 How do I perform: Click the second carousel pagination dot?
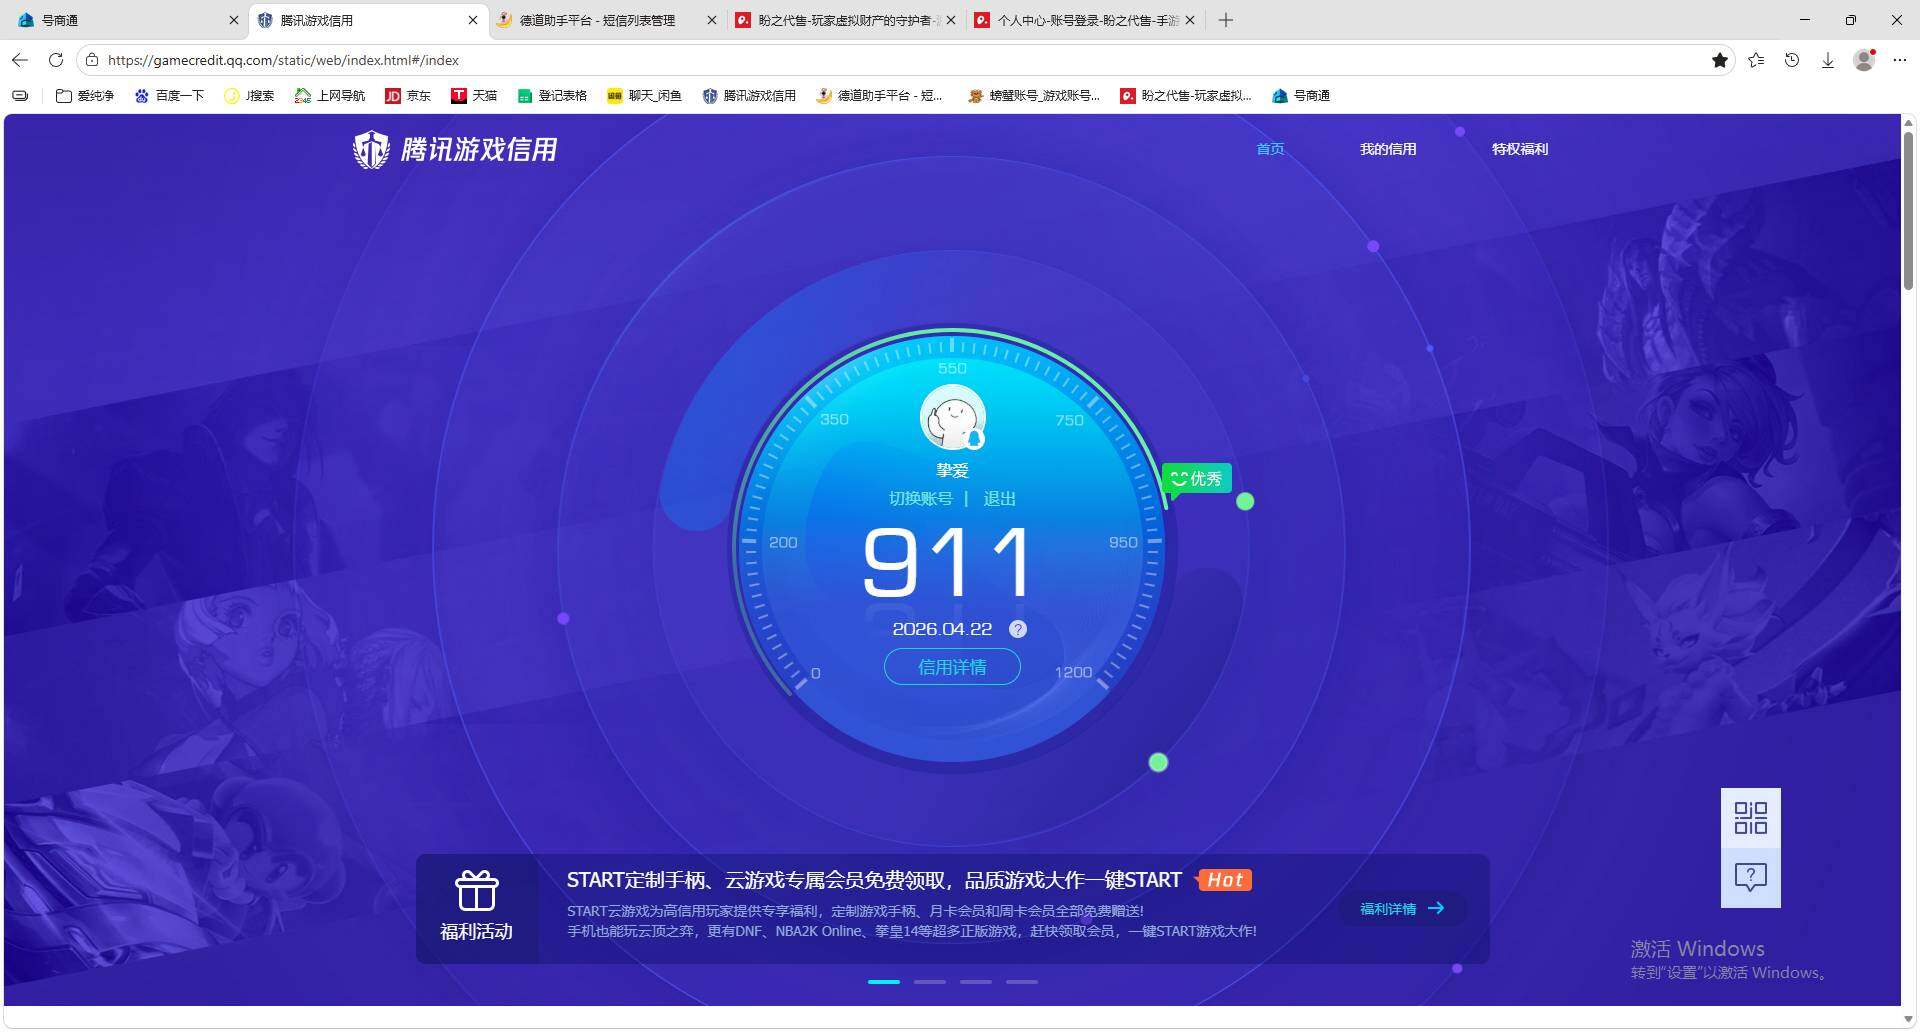(929, 982)
